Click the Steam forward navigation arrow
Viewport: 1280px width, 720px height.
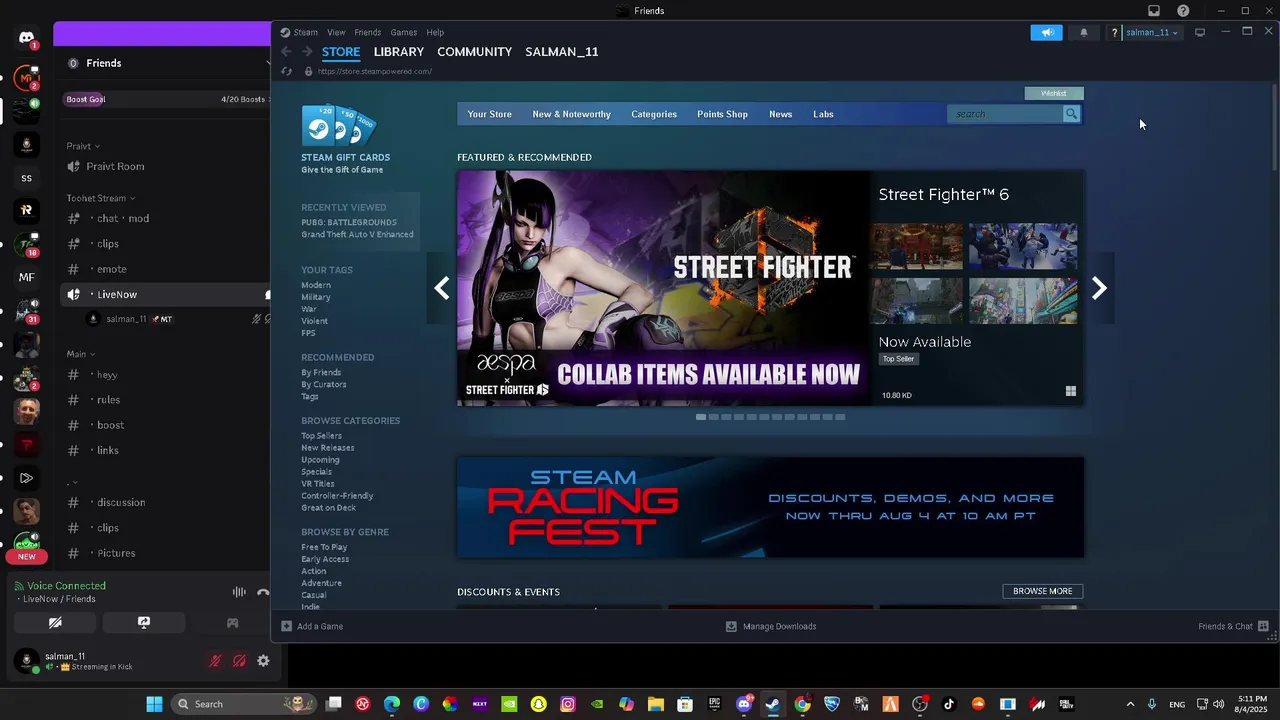pyautogui.click(x=306, y=52)
